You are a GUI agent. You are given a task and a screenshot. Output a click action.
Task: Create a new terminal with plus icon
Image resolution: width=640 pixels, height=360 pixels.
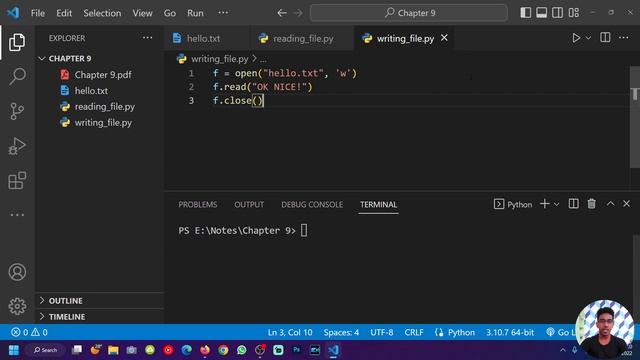(544, 204)
